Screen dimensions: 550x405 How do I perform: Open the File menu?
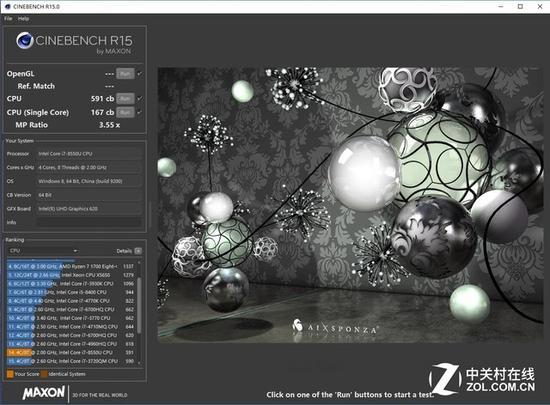pyautogui.click(x=8, y=19)
